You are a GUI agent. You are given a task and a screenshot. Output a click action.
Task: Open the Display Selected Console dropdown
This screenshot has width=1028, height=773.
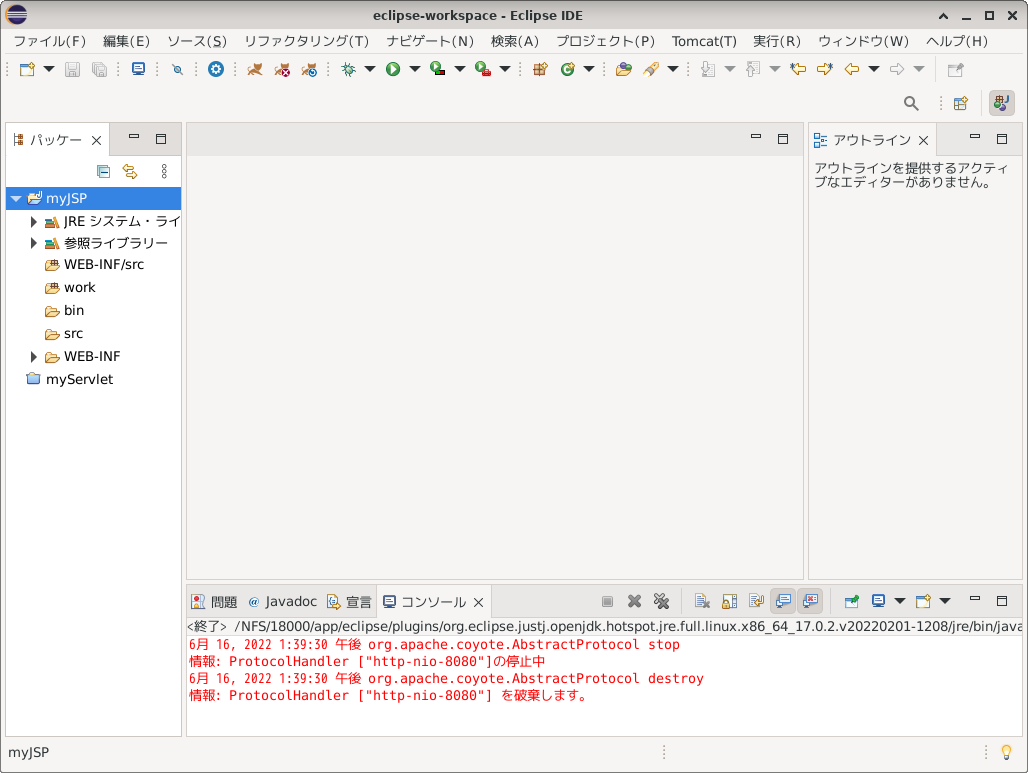900,601
